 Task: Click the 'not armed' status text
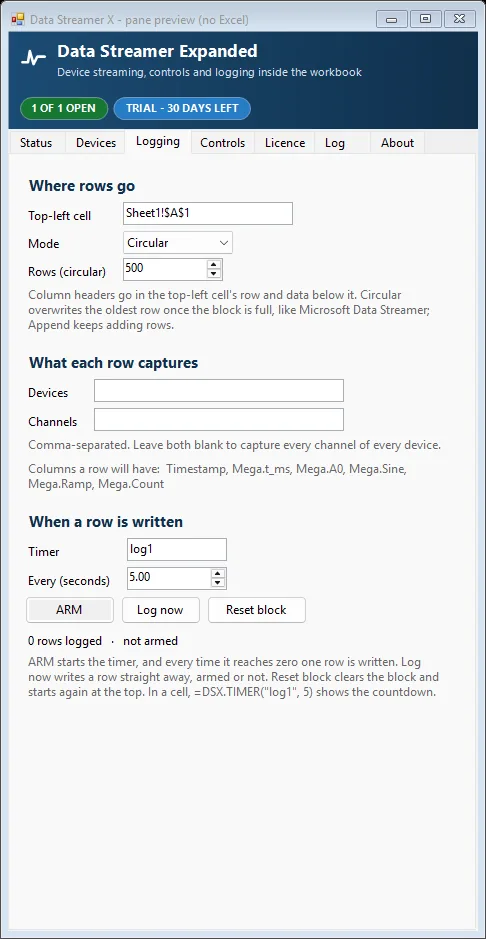pyautogui.click(x=150, y=641)
